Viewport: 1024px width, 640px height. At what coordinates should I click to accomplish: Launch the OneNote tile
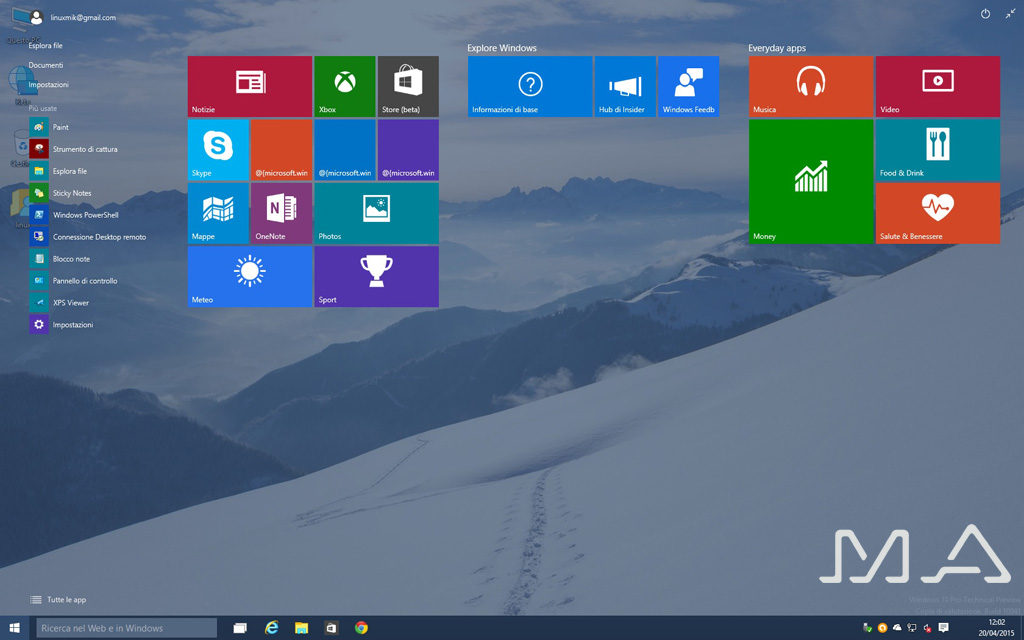281,213
